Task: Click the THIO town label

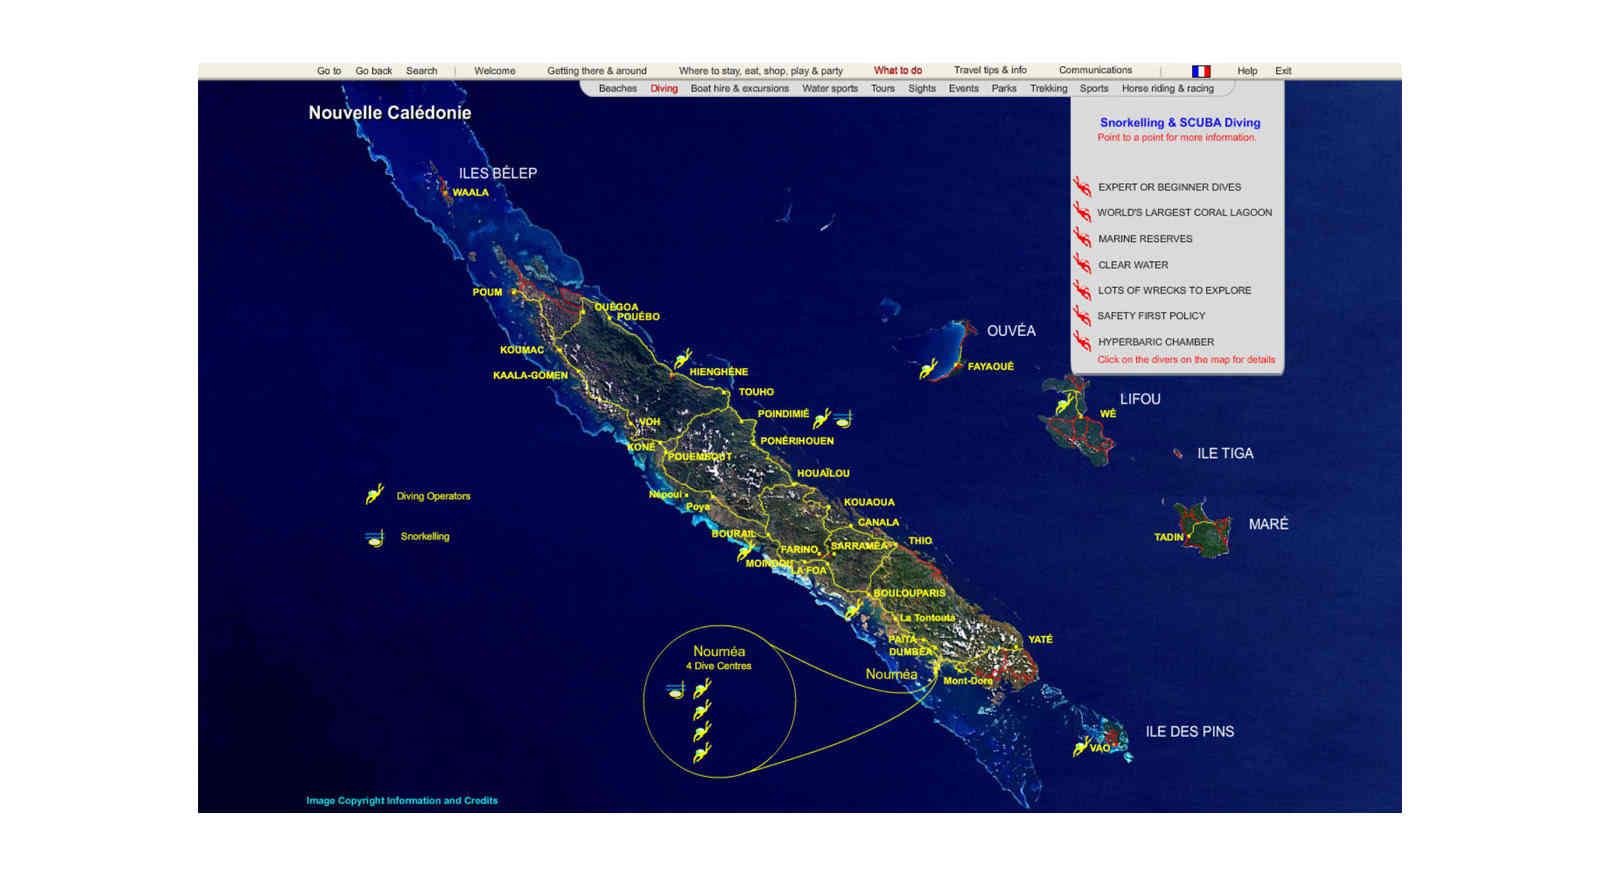Action: [x=920, y=541]
